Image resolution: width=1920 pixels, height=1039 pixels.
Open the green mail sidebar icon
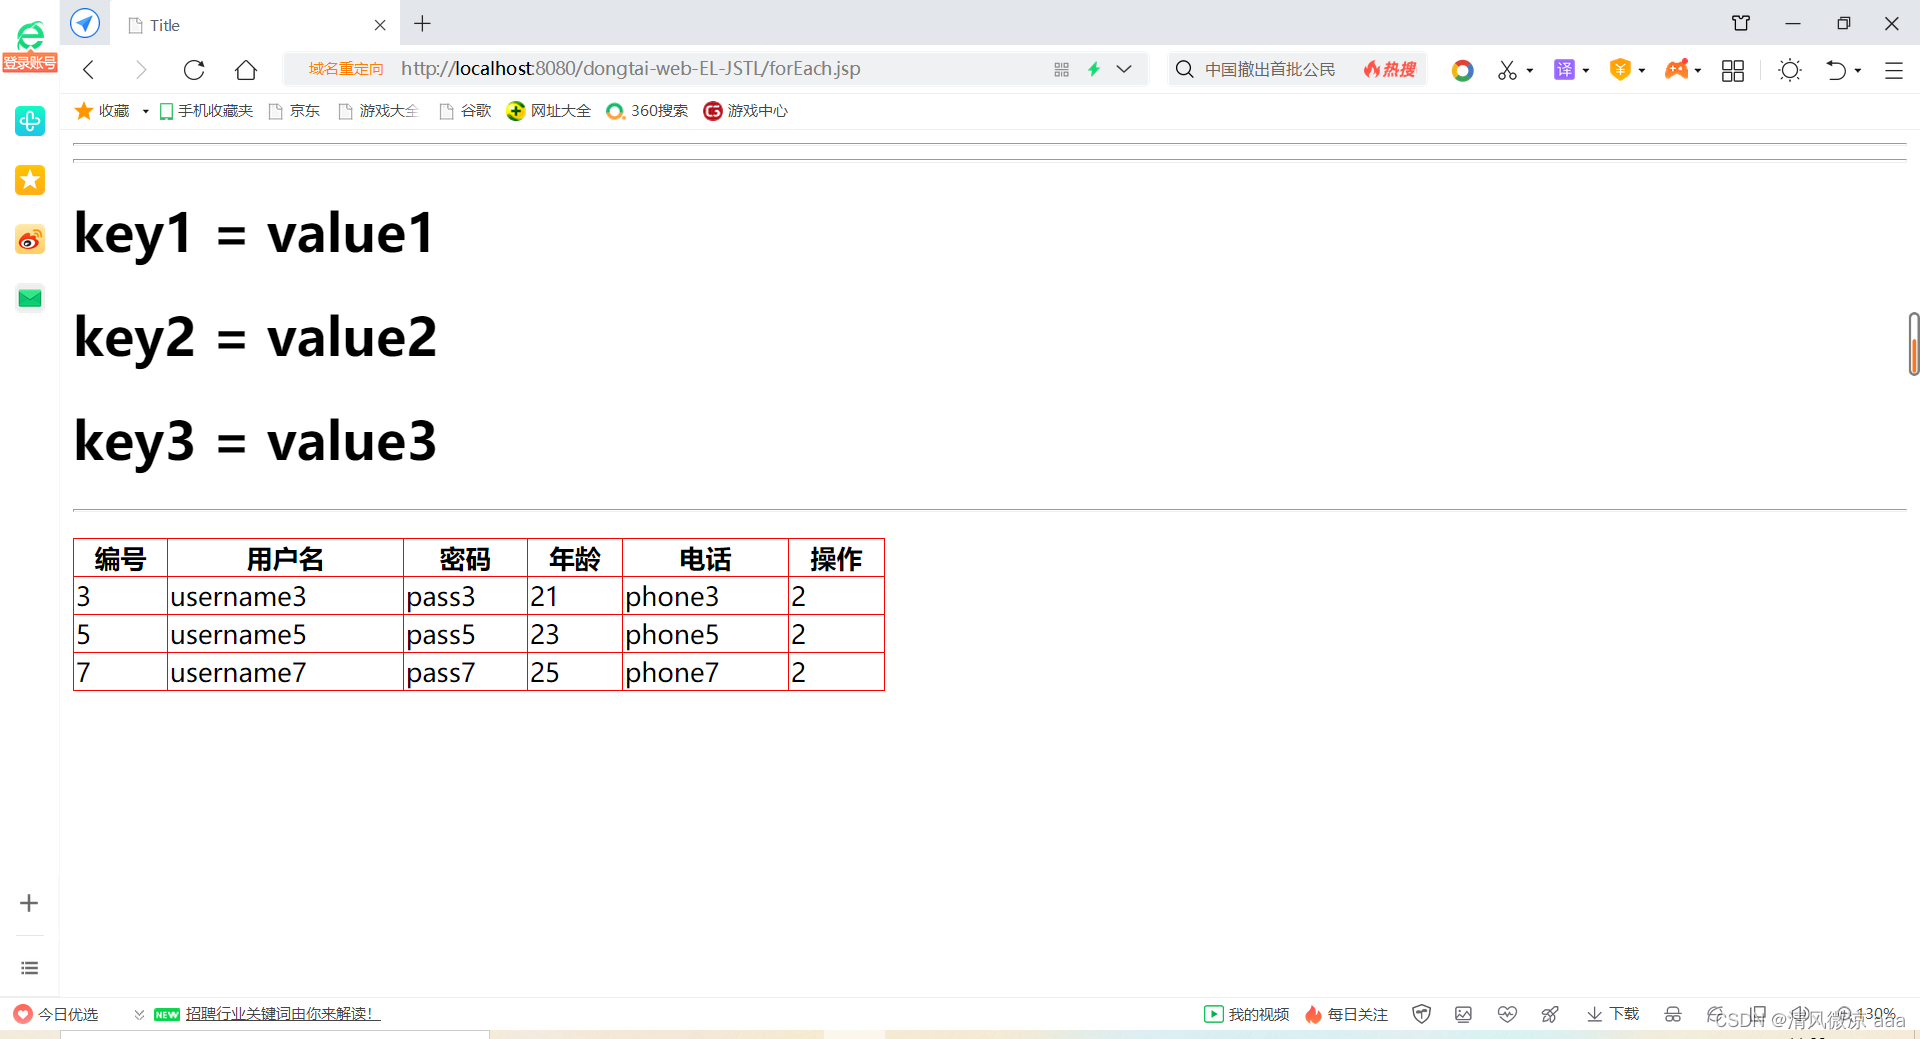coord(30,298)
